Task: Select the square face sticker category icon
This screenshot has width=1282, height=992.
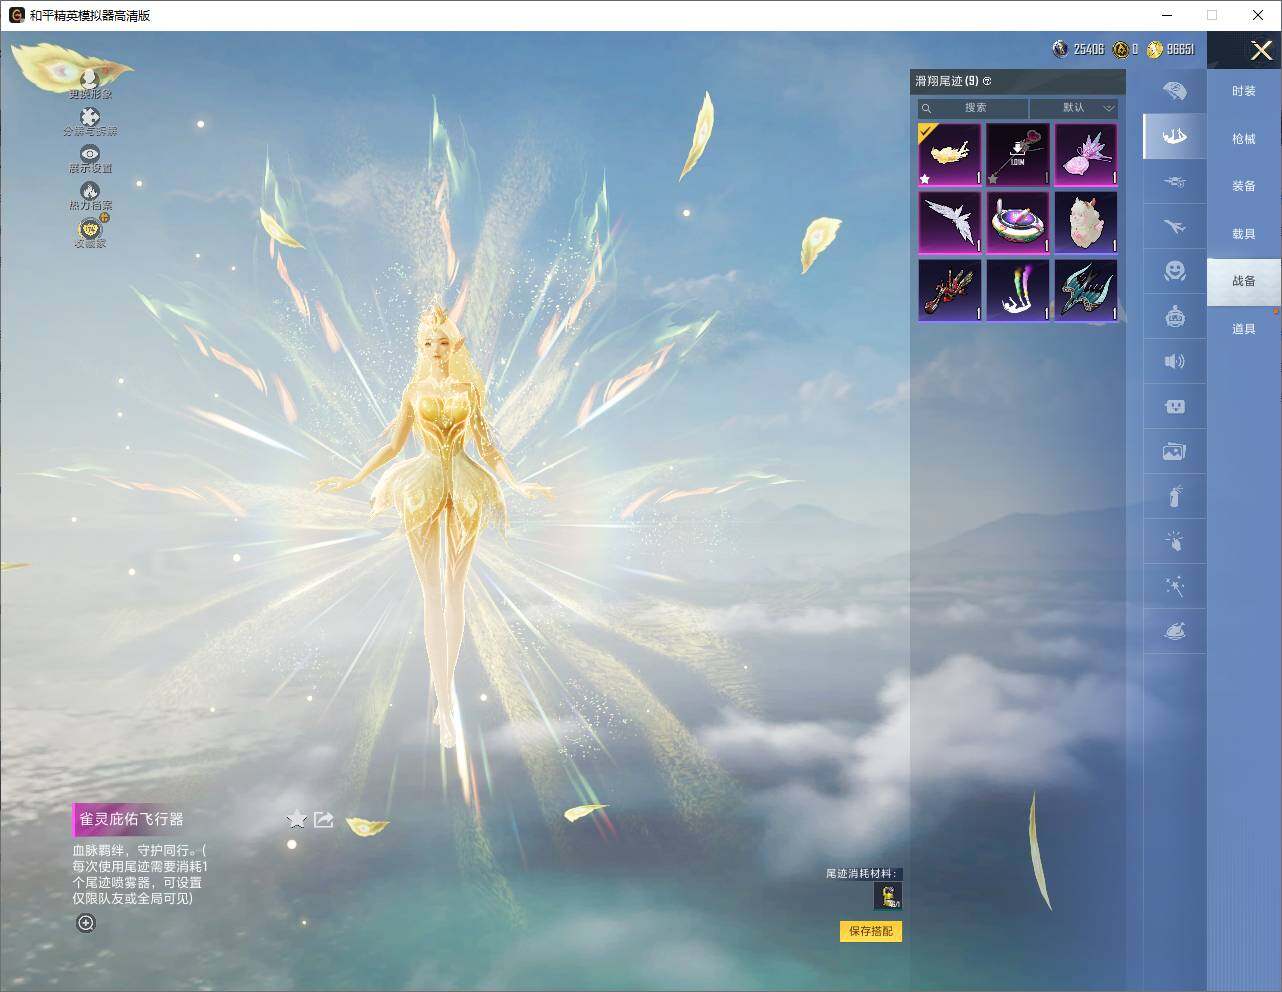Action: [1175, 406]
